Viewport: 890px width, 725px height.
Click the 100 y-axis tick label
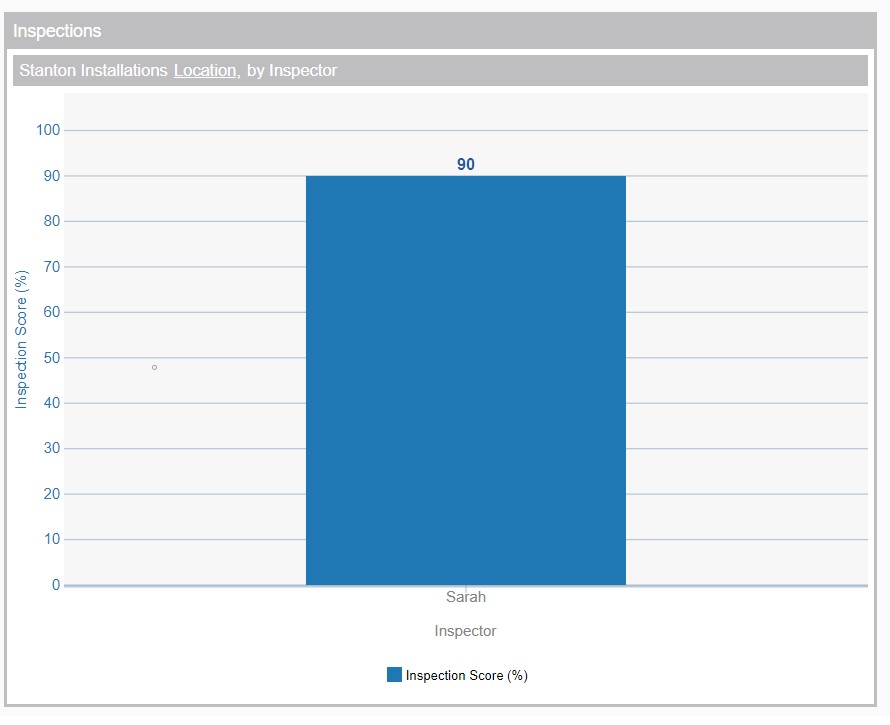48,130
